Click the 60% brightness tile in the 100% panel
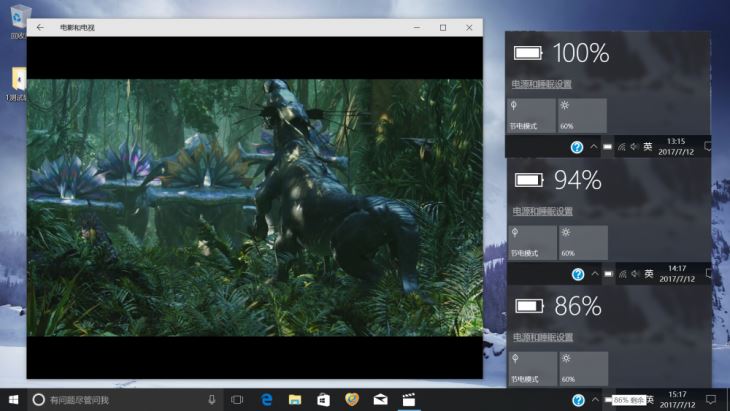This screenshot has height=411, width=730. (582, 115)
